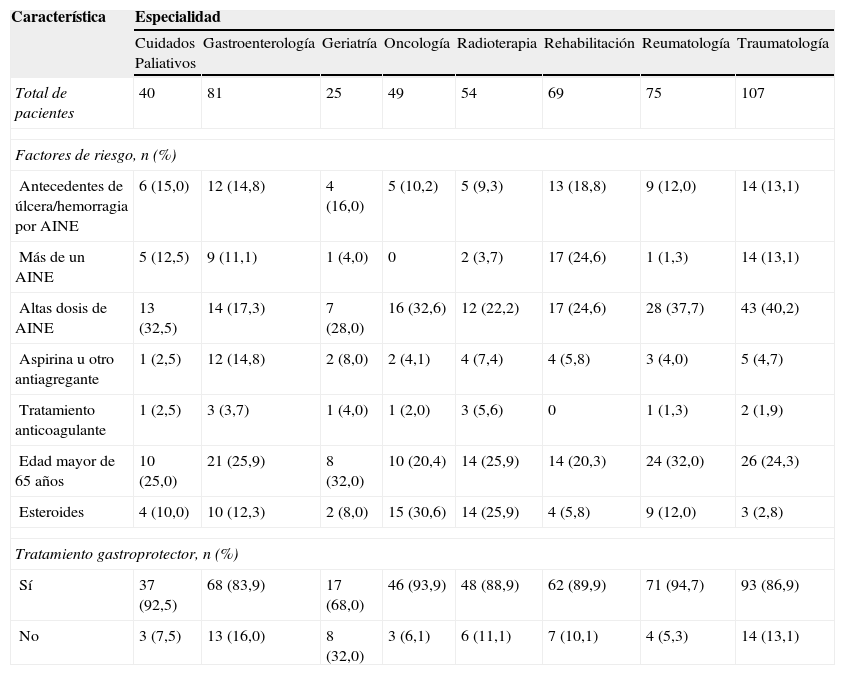The image size is (845, 675).
Task: Select the Cuidados Paliativos column header
Action: (166, 53)
